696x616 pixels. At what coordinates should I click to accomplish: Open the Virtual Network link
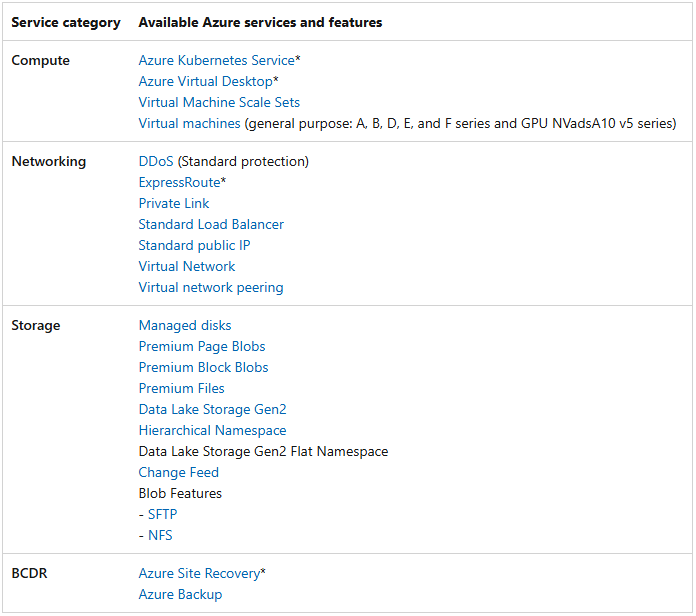pos(187,266)
